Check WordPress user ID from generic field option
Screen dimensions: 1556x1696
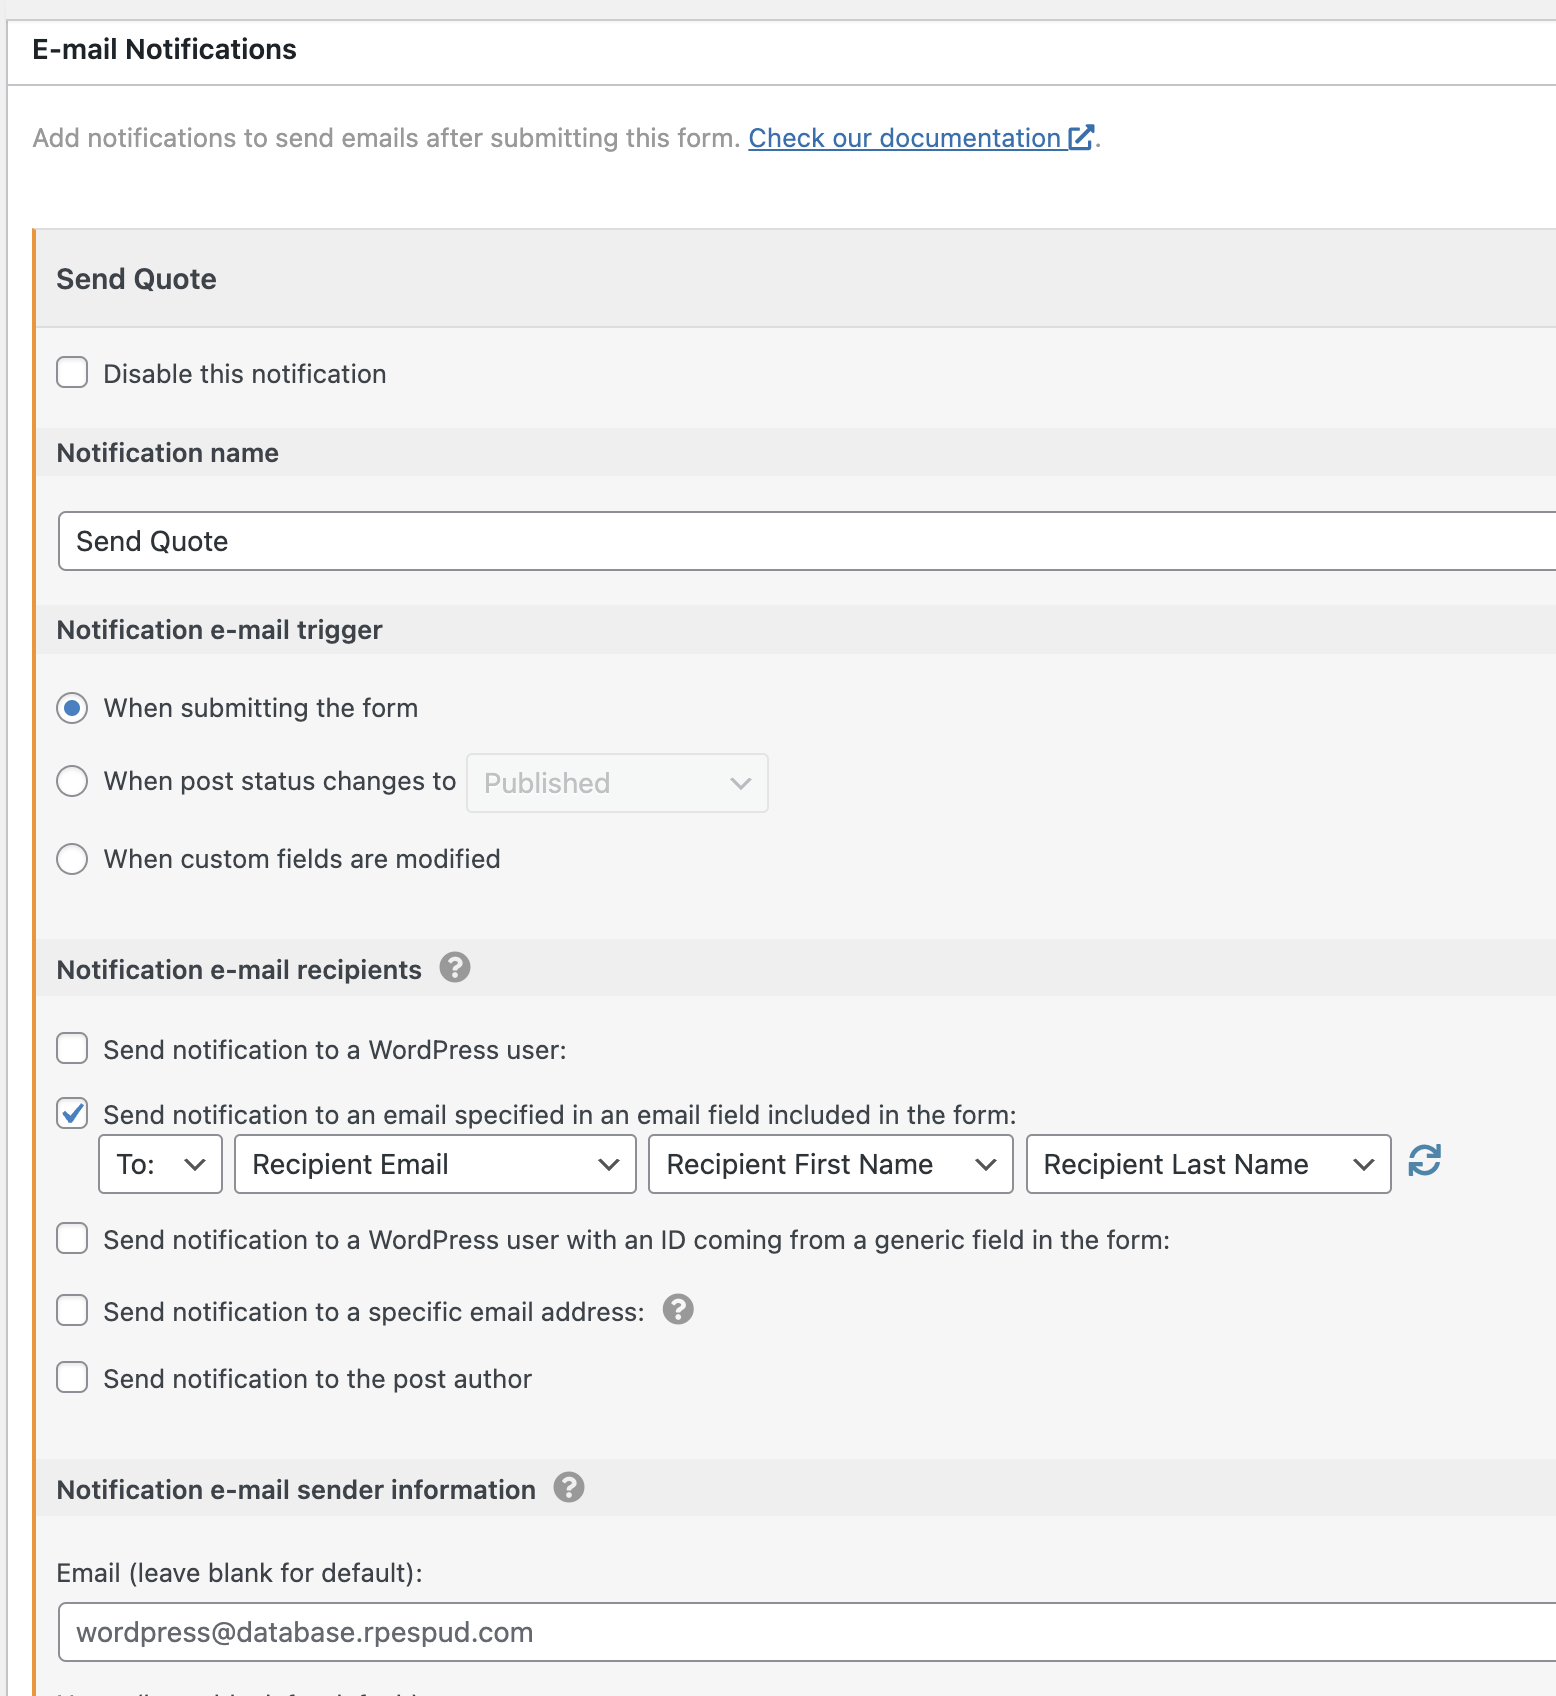point(72,1238)
